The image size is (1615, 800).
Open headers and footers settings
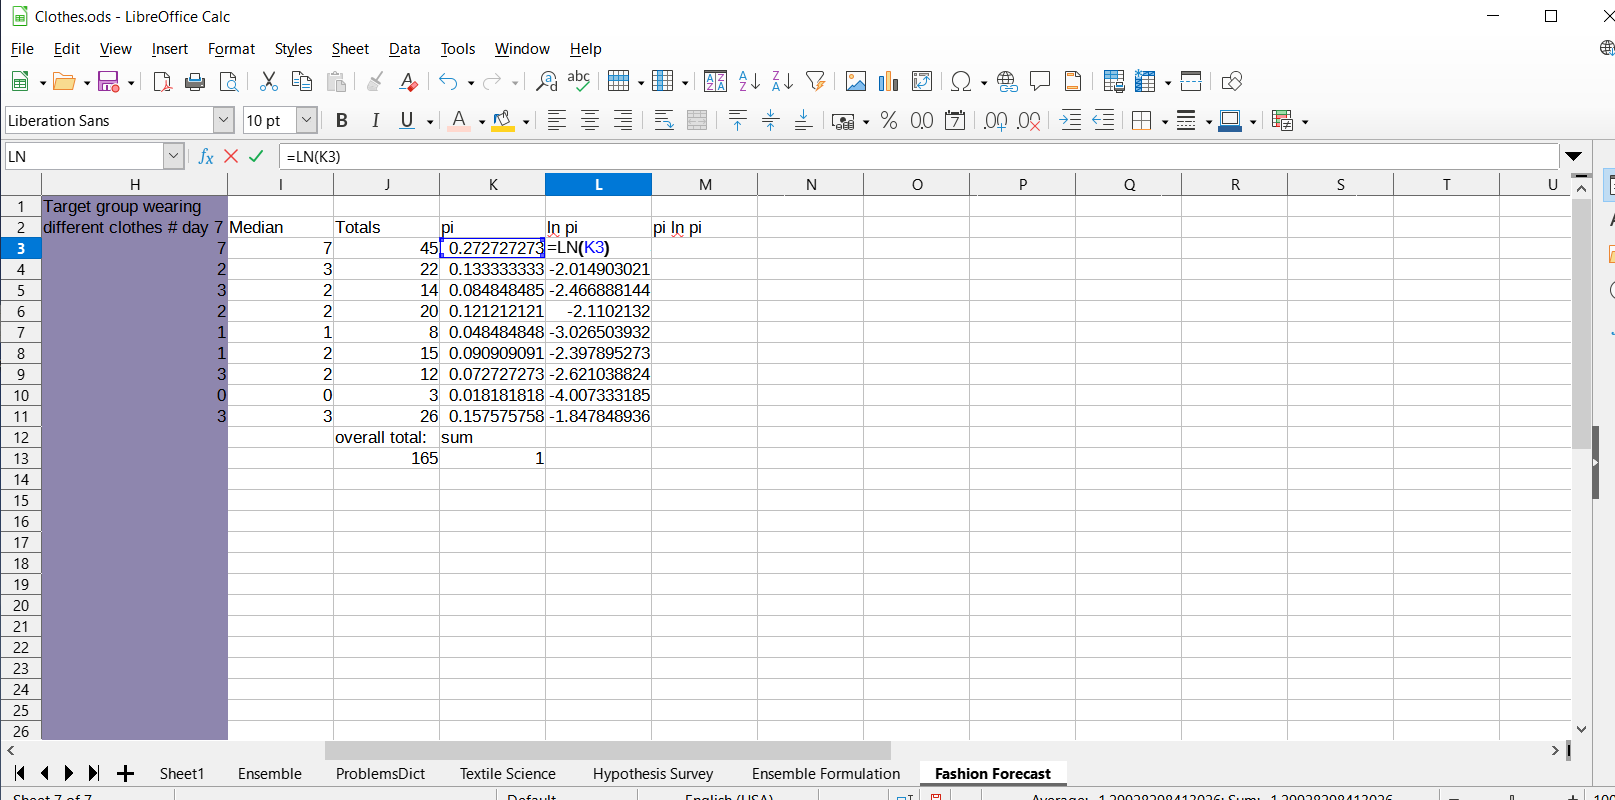coord(1073,82)
